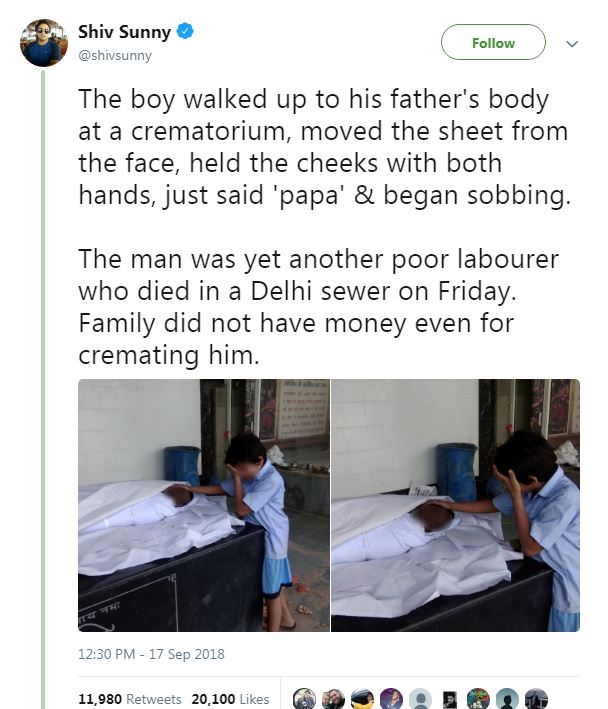Click the eighth liker avatar
The height and width of the screenshot is (709, 608).
508,699
